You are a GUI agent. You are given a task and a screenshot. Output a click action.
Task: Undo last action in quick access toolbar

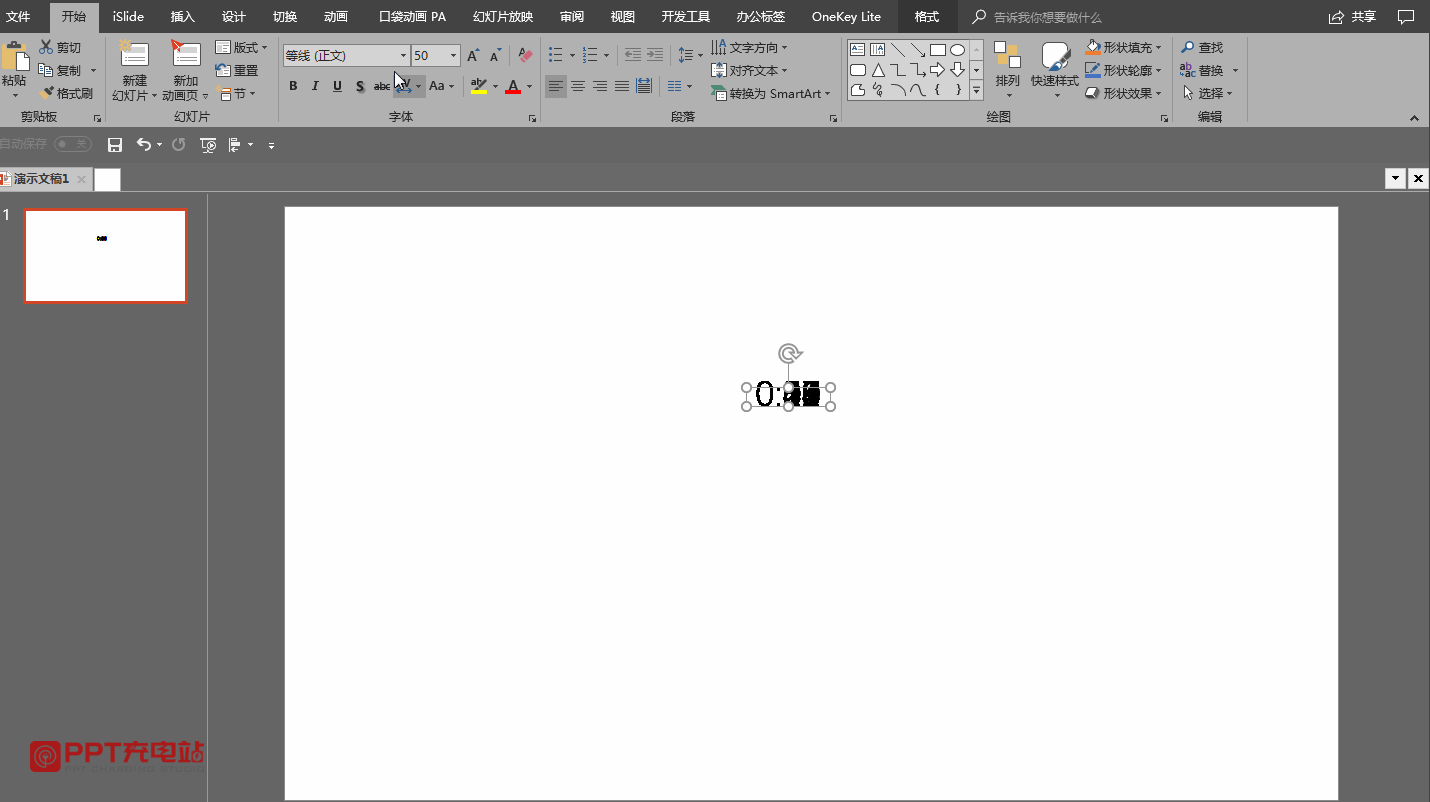point(144,145)
